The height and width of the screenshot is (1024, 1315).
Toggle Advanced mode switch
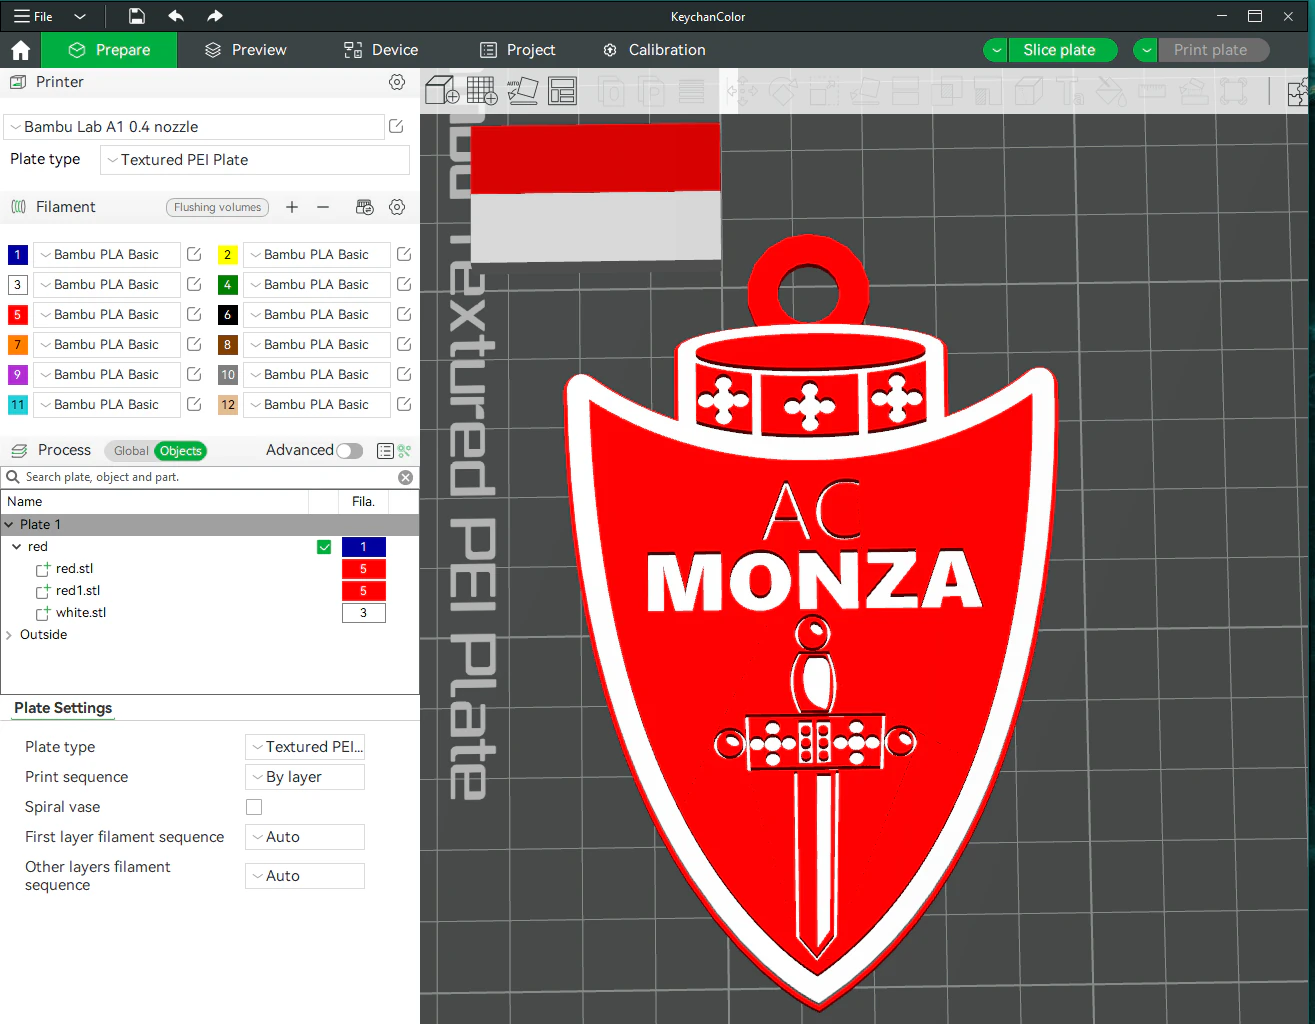[x=350, y=451]
